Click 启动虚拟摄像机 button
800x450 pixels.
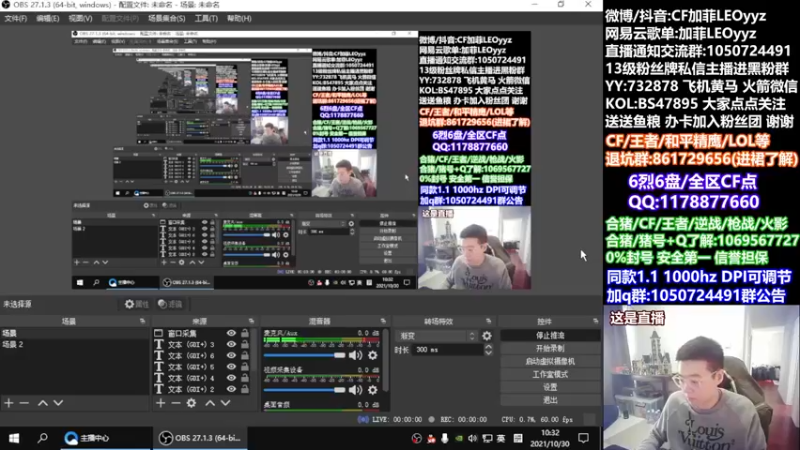tap(550, 361)
